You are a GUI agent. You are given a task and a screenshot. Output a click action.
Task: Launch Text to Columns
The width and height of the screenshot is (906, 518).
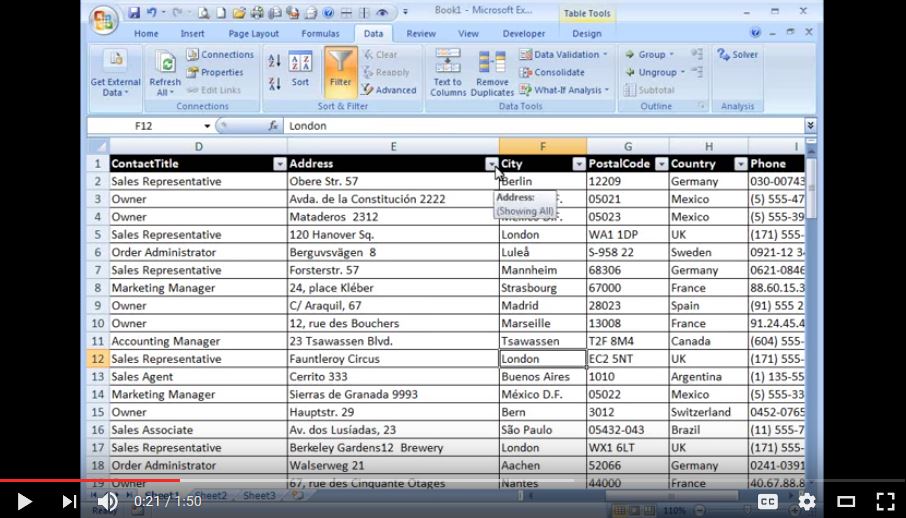(x=448, y=73)
